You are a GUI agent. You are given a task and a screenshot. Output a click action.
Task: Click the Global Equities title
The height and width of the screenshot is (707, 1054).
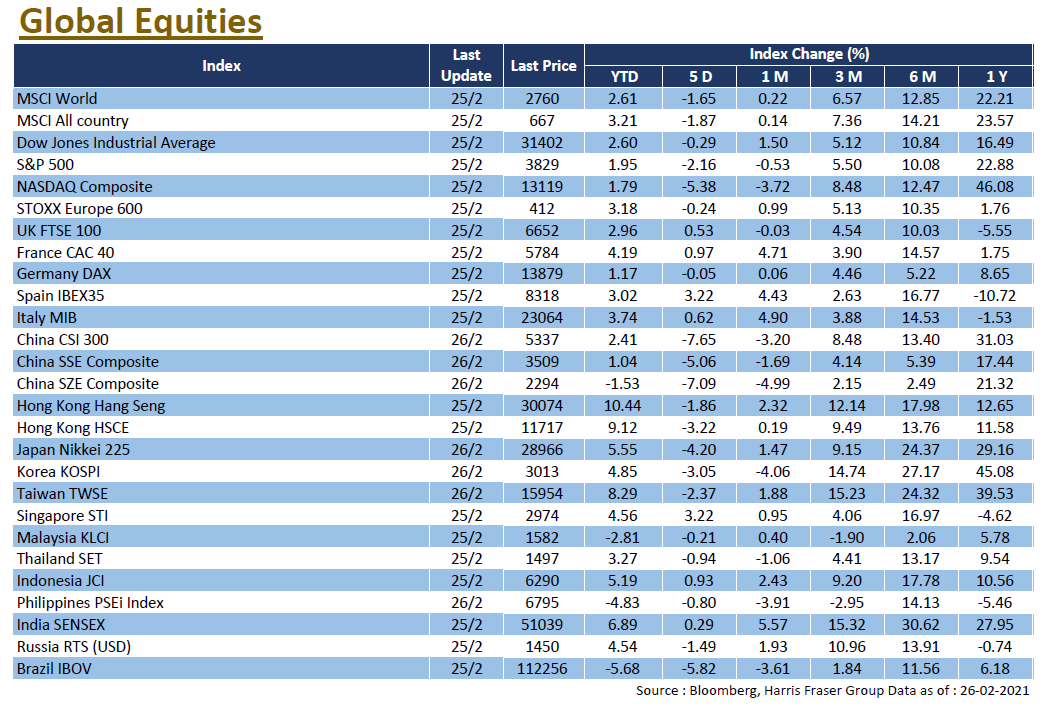tap(140, 22)
